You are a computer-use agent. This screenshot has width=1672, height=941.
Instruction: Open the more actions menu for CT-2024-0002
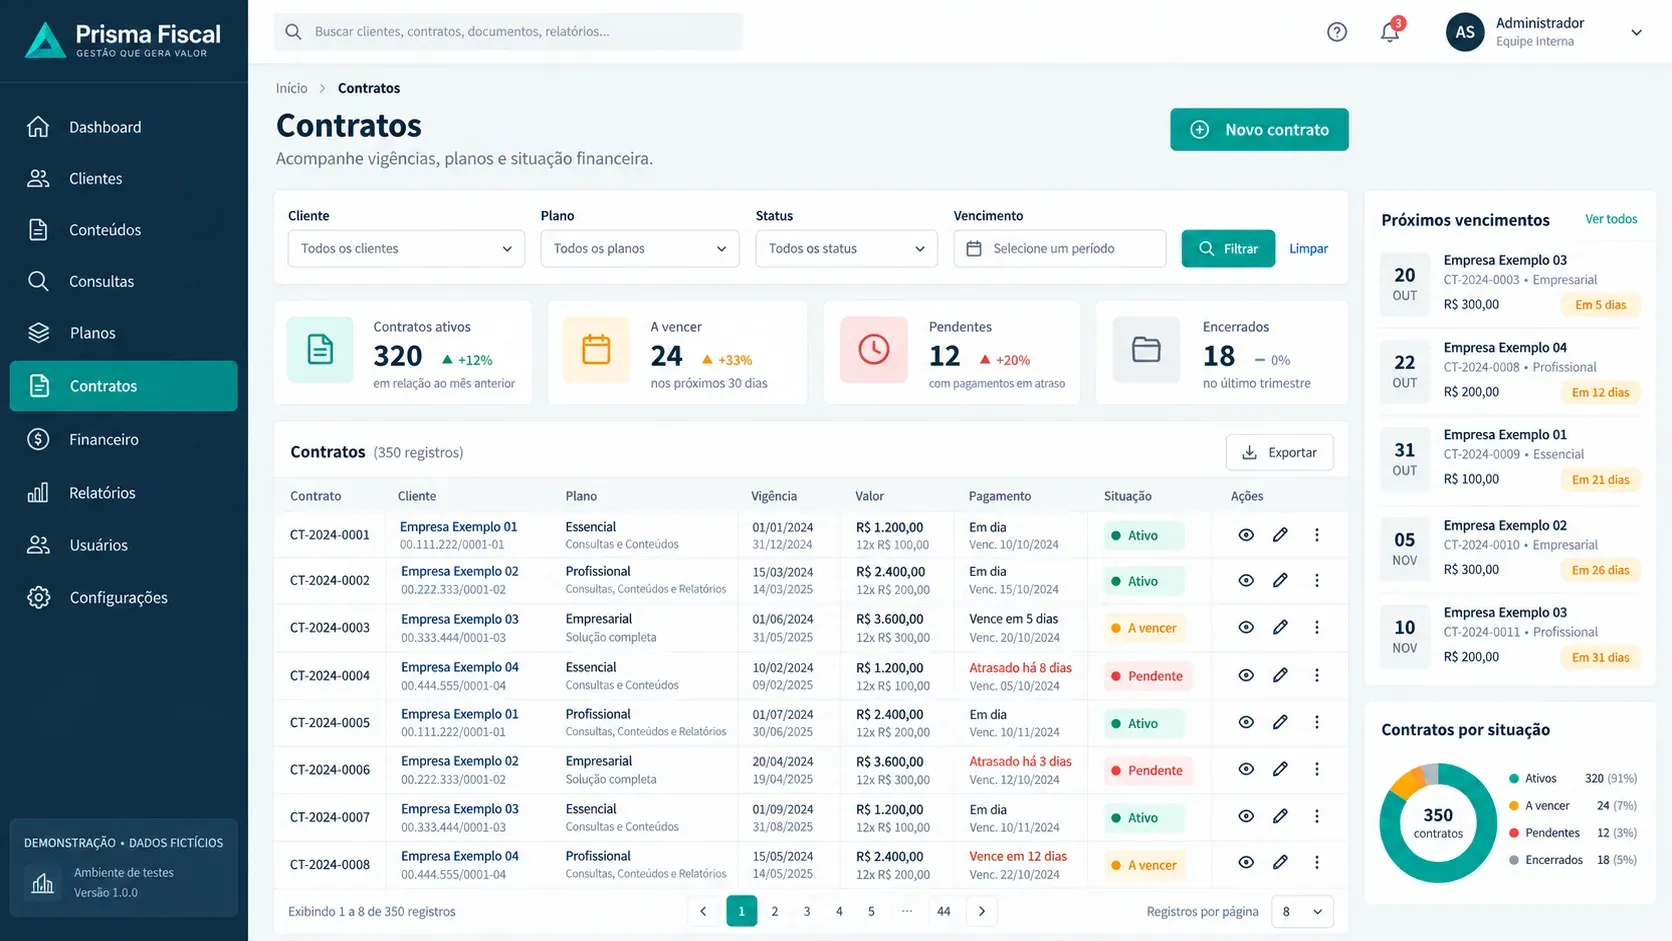[1317, 581]
